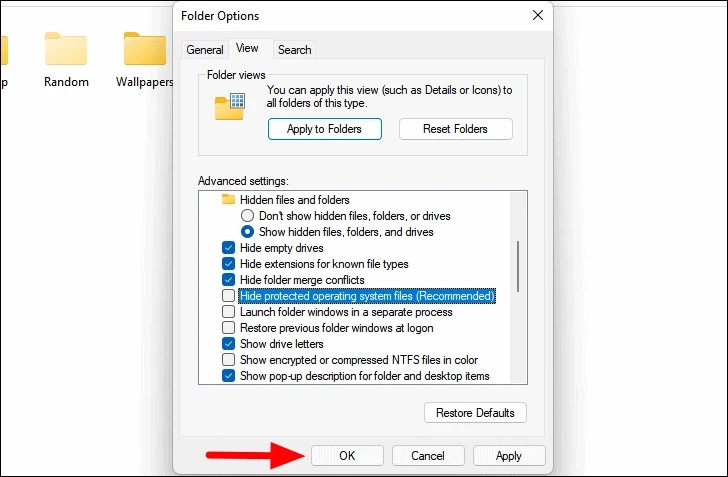The image size is (728, 477).
Task: Uncheck Hide empty drives checkbox
Action: click(228, 248)
